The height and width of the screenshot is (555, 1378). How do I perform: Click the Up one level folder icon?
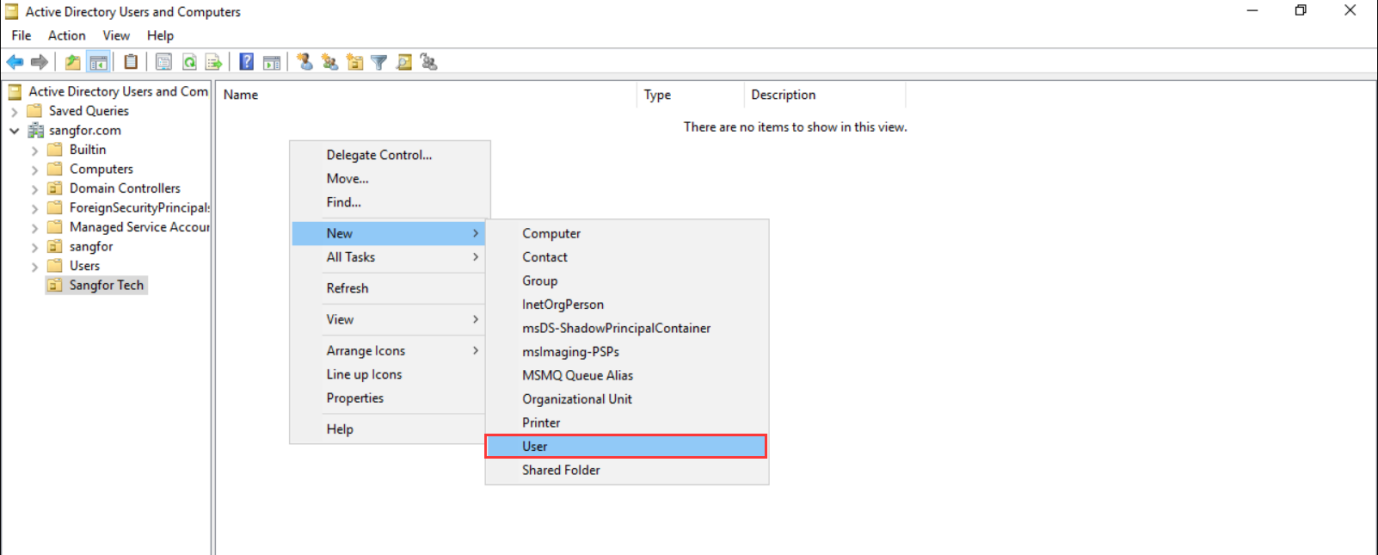[x=73, y=62]
